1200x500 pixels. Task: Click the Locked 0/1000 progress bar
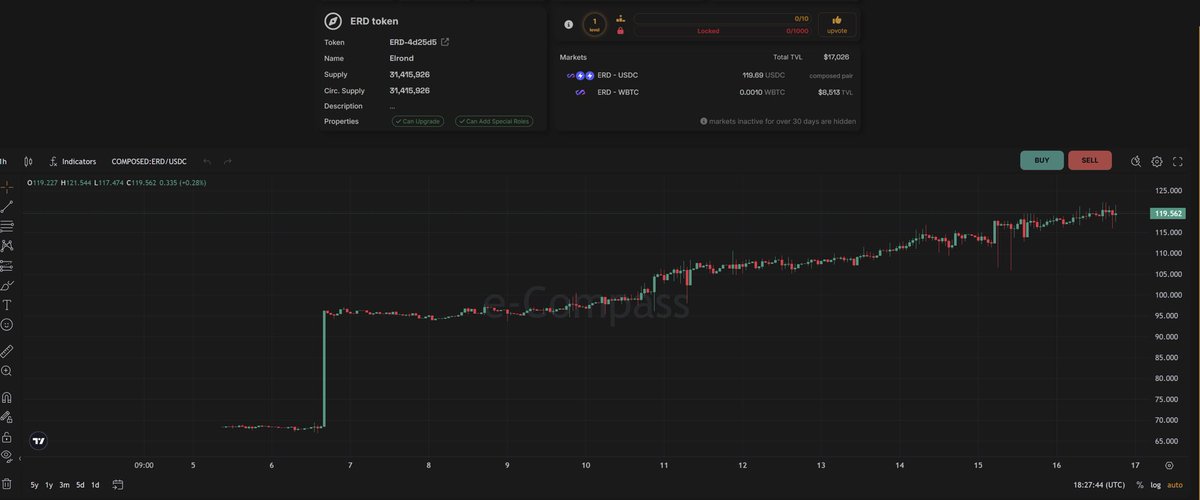point(723,31)
